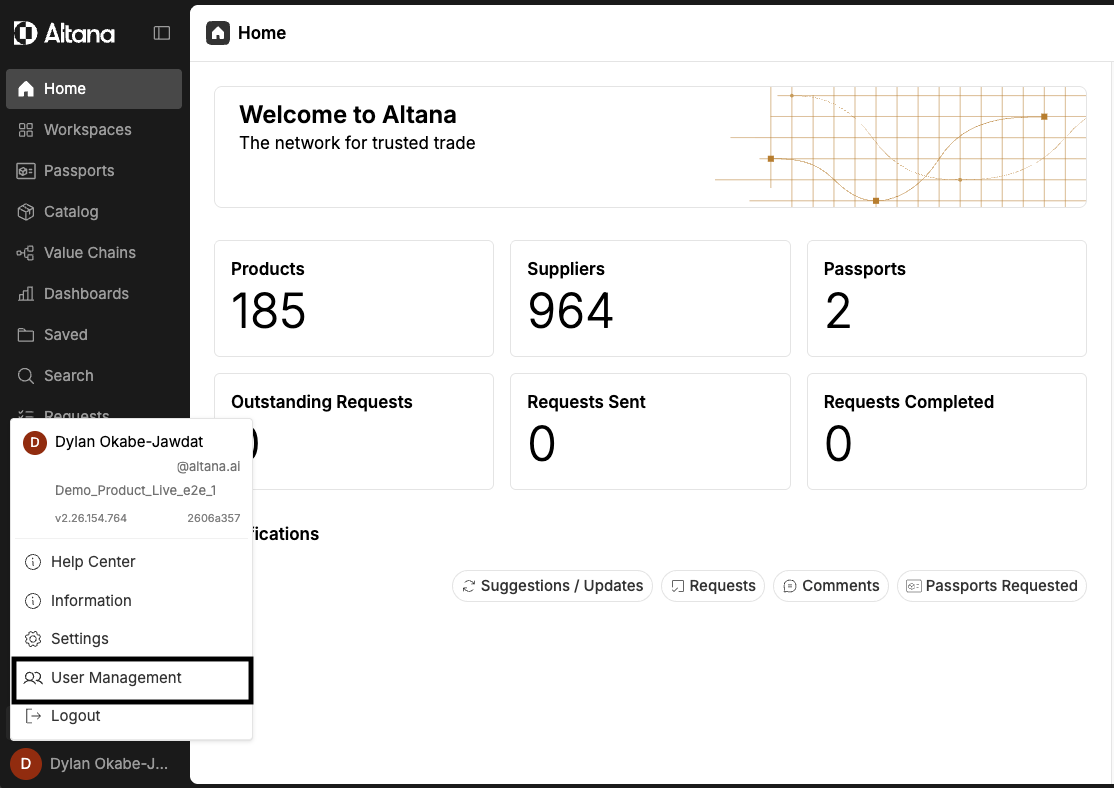1114x788 pixels.
Task: Filter notifications by Suggestions / Updates
Action: pyautogui.click(x=552, y=586)
